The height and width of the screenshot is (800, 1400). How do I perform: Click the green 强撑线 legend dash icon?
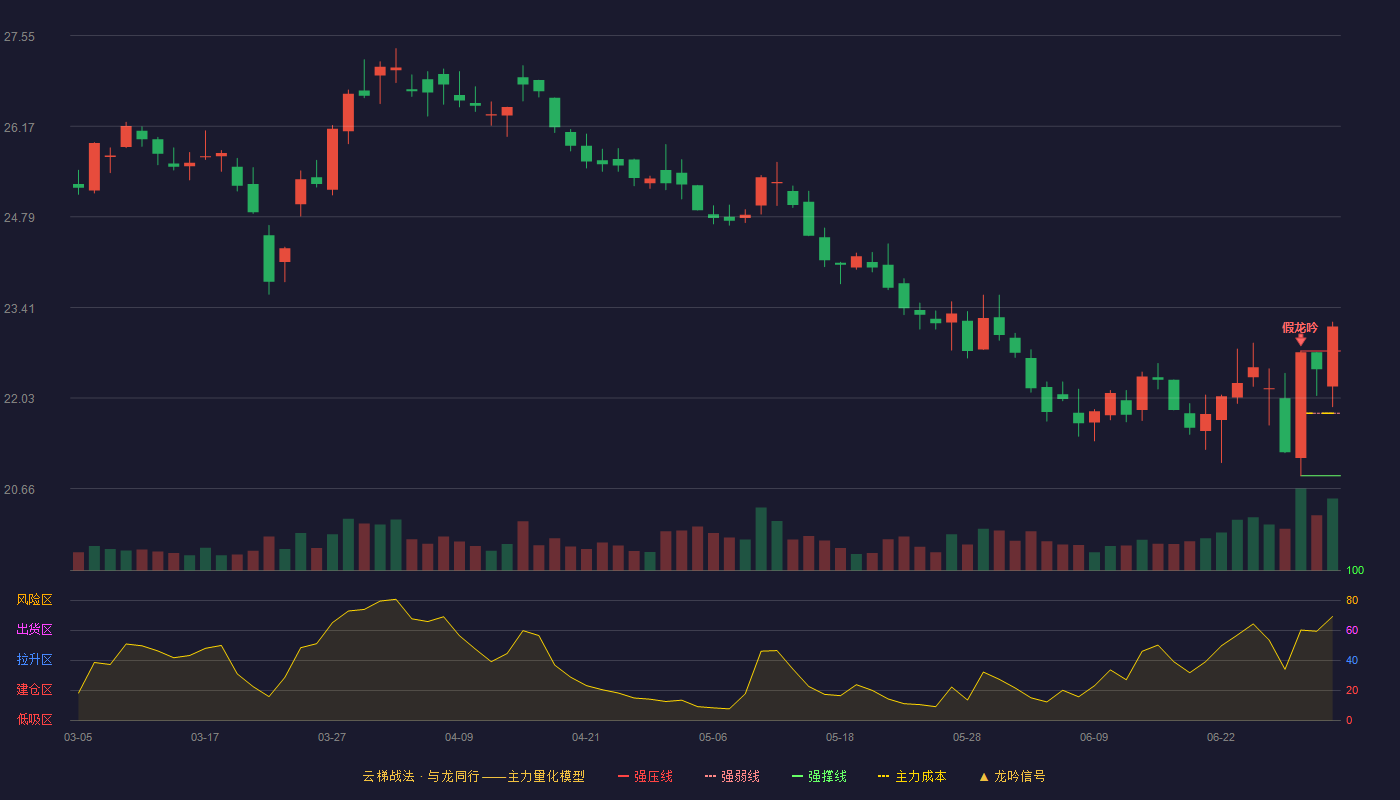pyautogui.click(x=797, y=776)
